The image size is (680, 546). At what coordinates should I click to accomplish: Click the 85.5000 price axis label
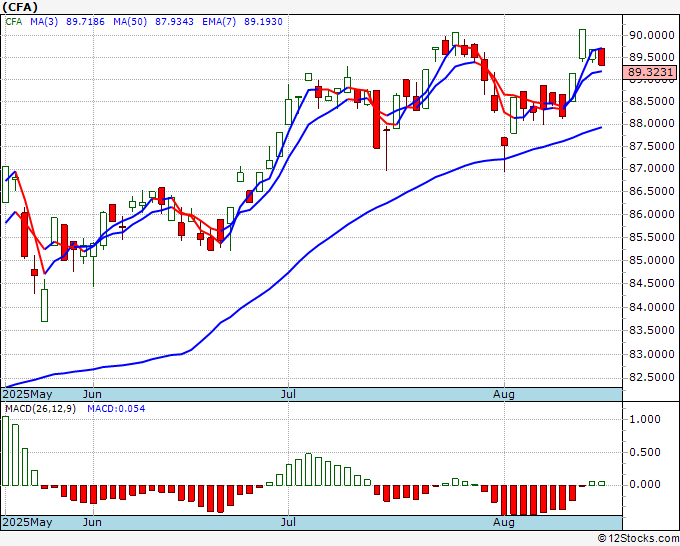652,237
